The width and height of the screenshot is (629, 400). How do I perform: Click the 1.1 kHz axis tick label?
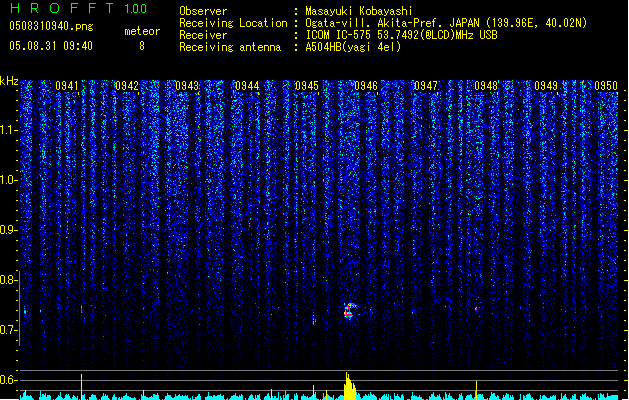click(8, 130)
